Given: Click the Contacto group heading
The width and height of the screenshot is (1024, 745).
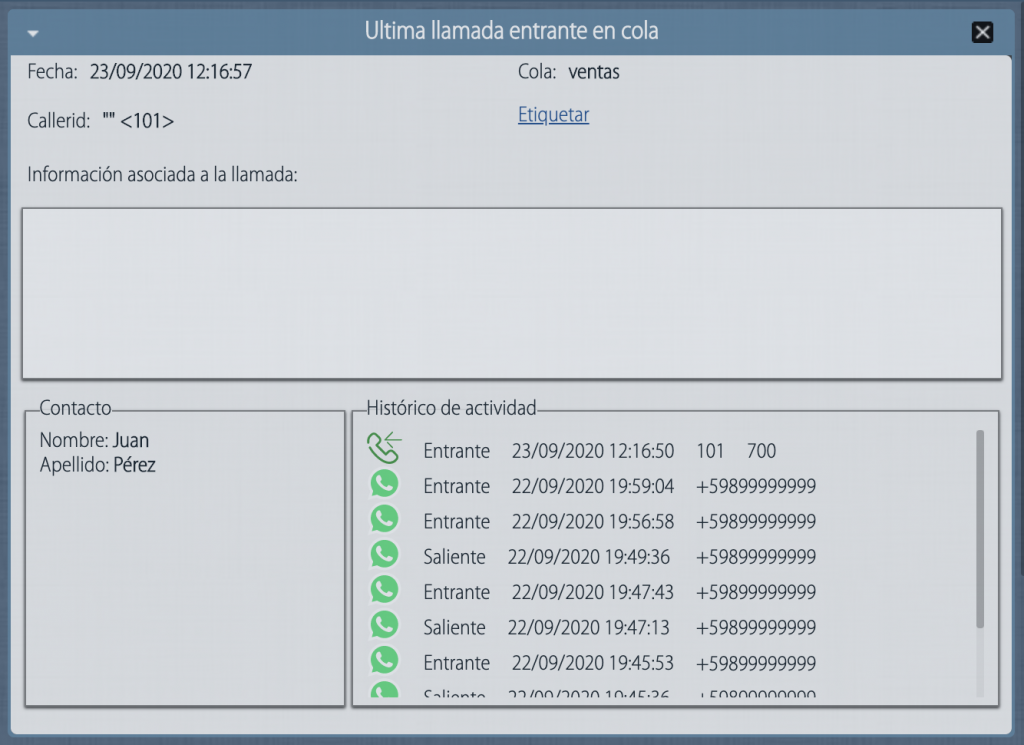Looking at the screenshot, I should pos(75,408).
